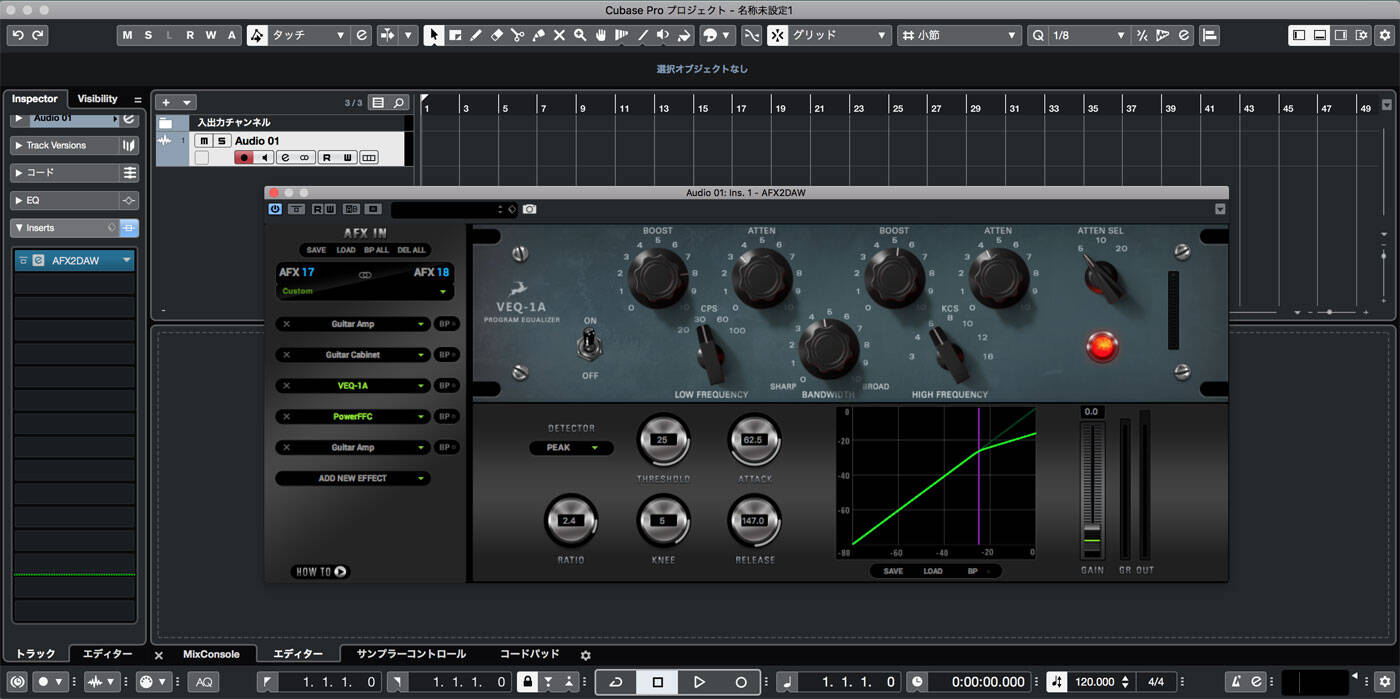
Task: Select the Time Warp tool
Action: click(622, 35)
